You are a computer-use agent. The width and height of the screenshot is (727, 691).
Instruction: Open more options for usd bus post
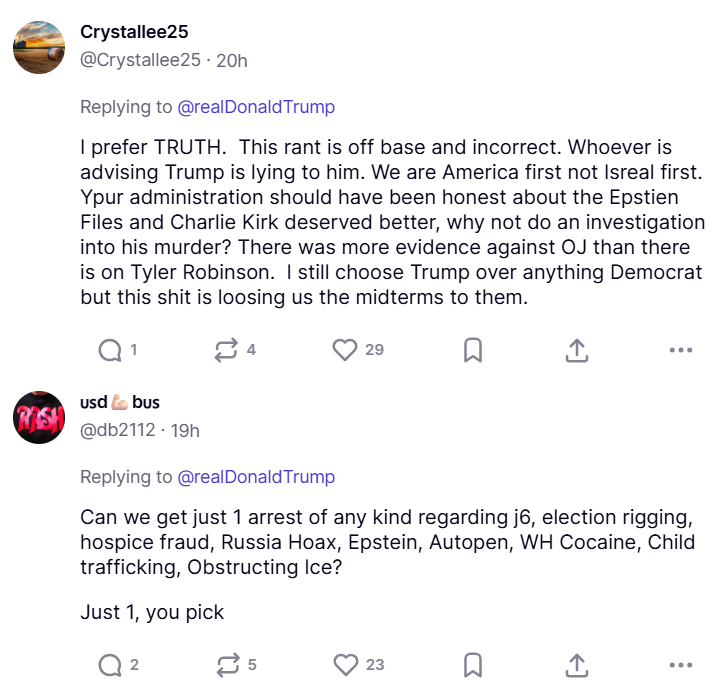coord(680,665)
